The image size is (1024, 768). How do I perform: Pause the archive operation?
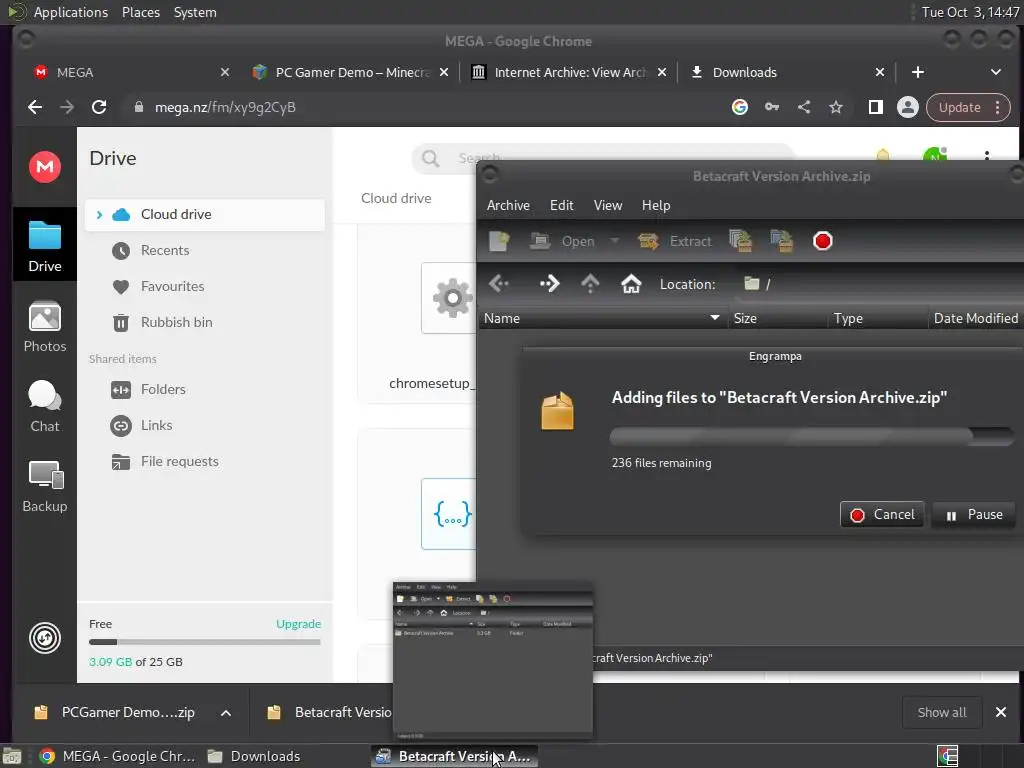tap(973, 515)
